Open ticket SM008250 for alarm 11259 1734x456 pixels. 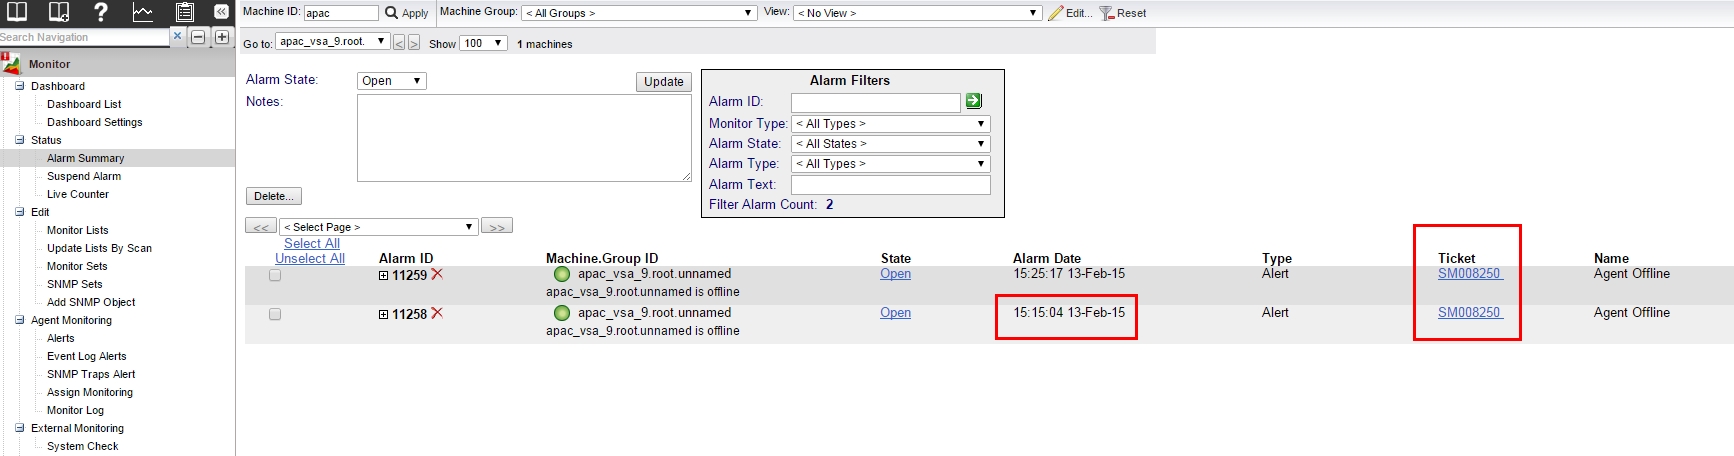1469,274
